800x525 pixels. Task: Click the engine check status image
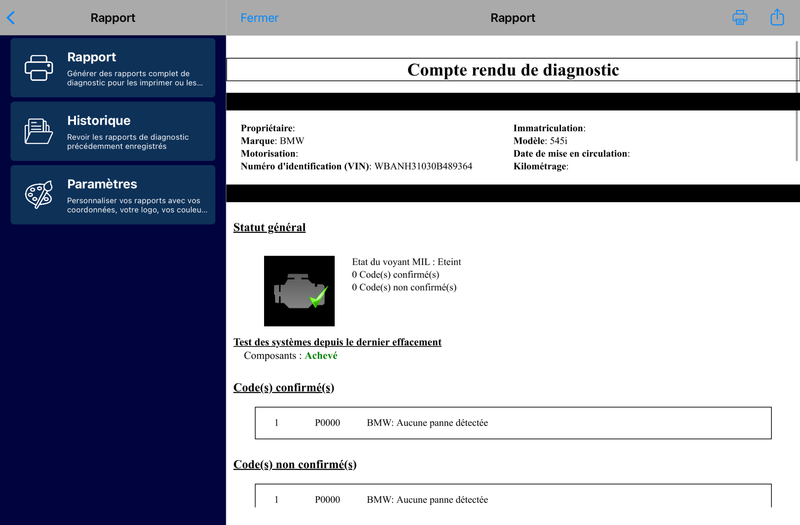point(299,291)
